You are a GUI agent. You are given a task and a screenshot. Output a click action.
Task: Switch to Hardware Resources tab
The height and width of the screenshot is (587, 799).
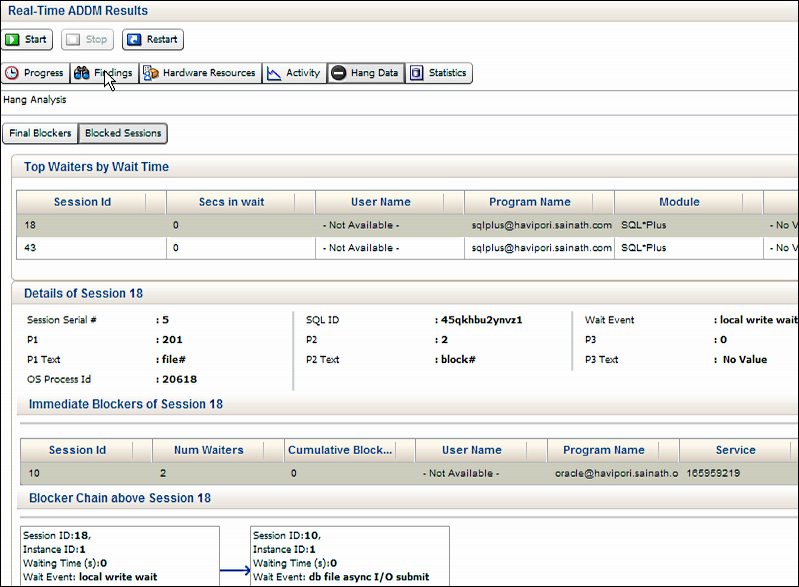200,73
